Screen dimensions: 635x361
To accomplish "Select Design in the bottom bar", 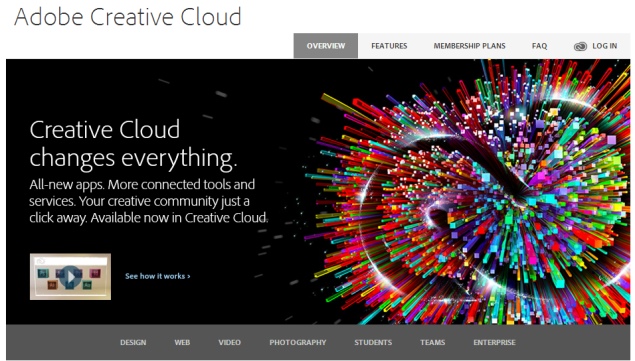I will coord(133,342).
